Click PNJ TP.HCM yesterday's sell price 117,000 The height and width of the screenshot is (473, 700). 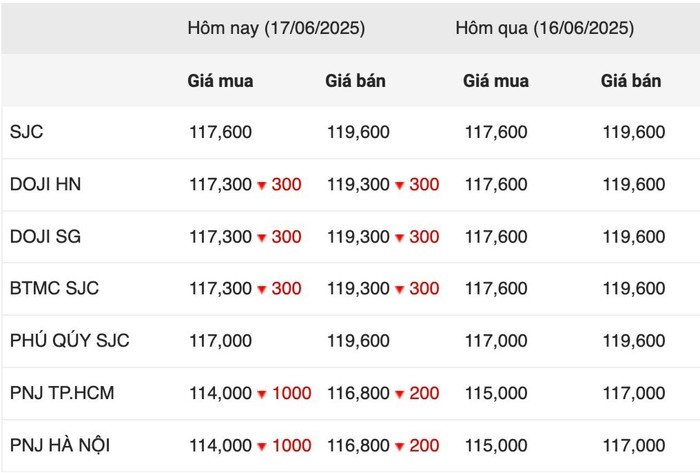coord(634,393)
